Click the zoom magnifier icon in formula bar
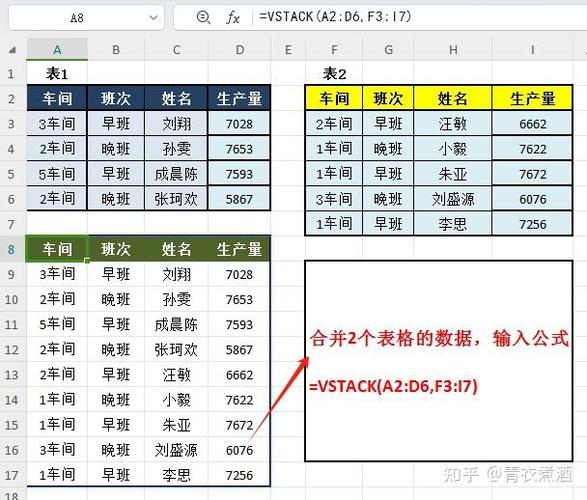Viewport: 587px width, 500px height. (203, 17)
